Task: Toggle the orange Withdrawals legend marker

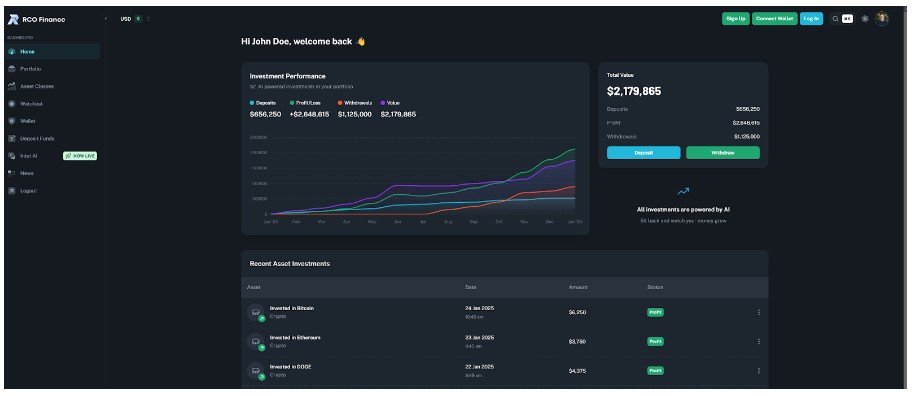Action: pos(340,103)
